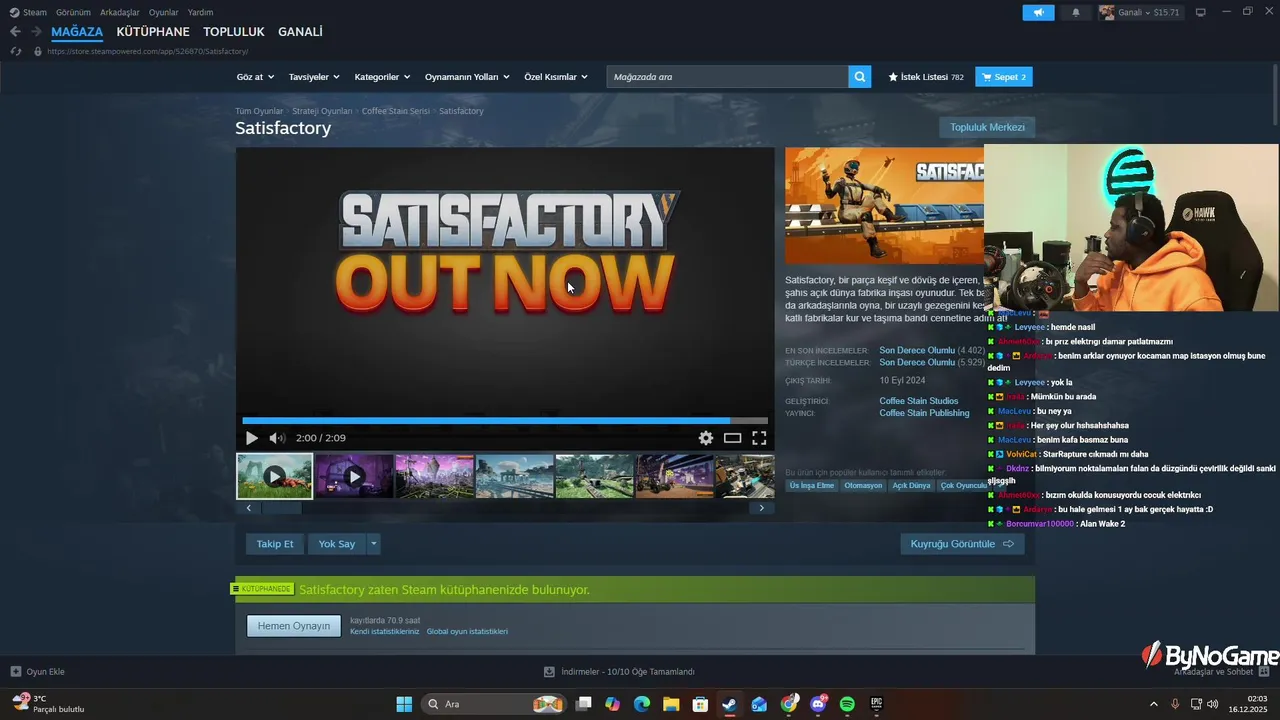Open İndirmeler downloads status
This screenshot has height=720, width=1280.
pyautogui.click(x=620, y=672)
